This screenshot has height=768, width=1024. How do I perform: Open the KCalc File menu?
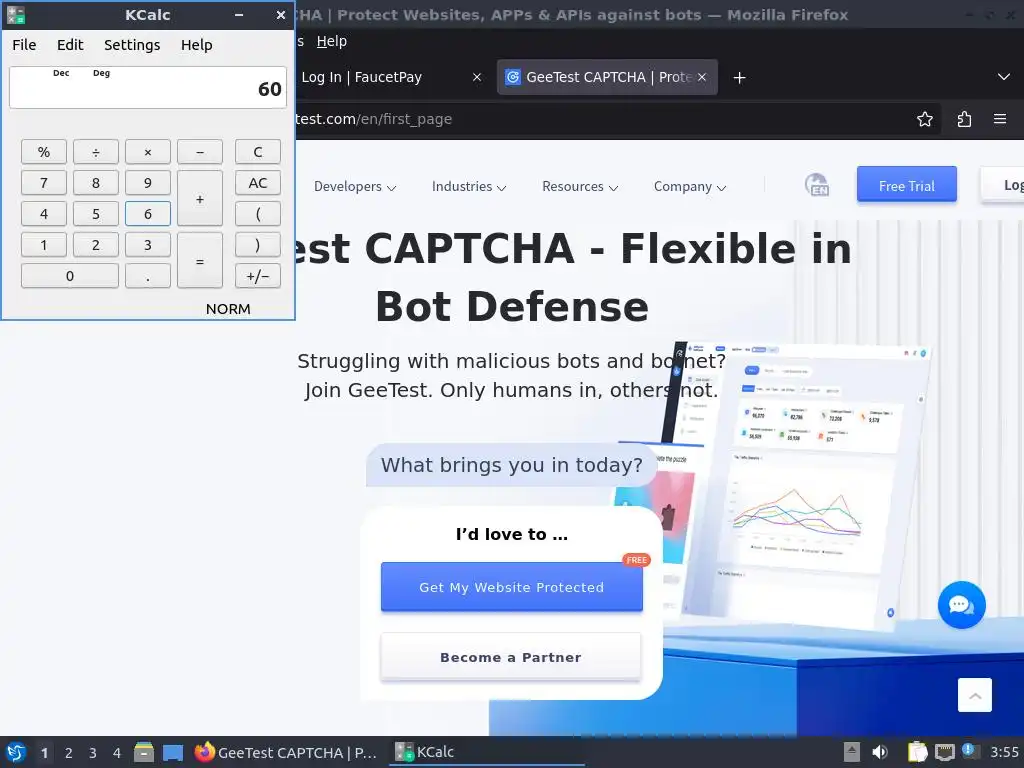[24, 45]
